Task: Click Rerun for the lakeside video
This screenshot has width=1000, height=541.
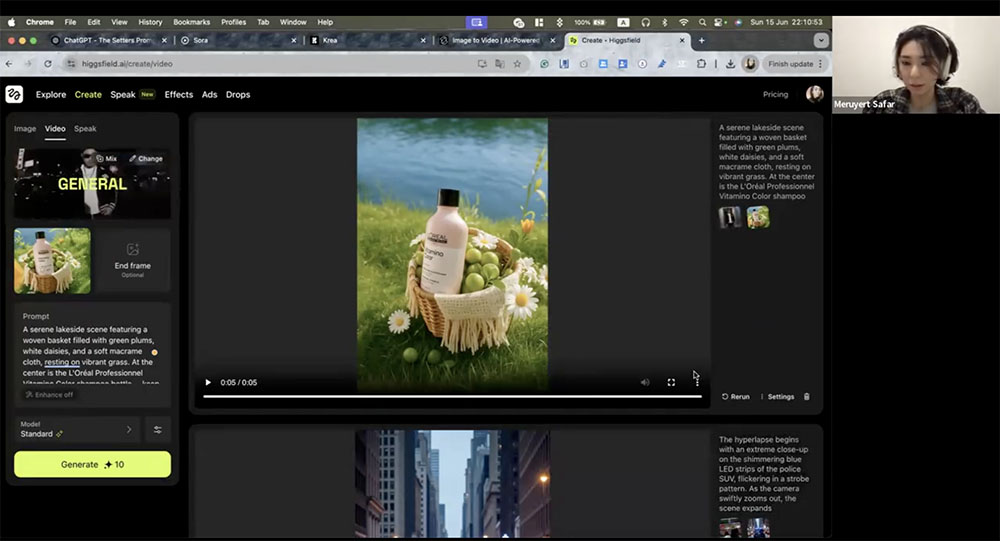Action: [x=736, y=397]
